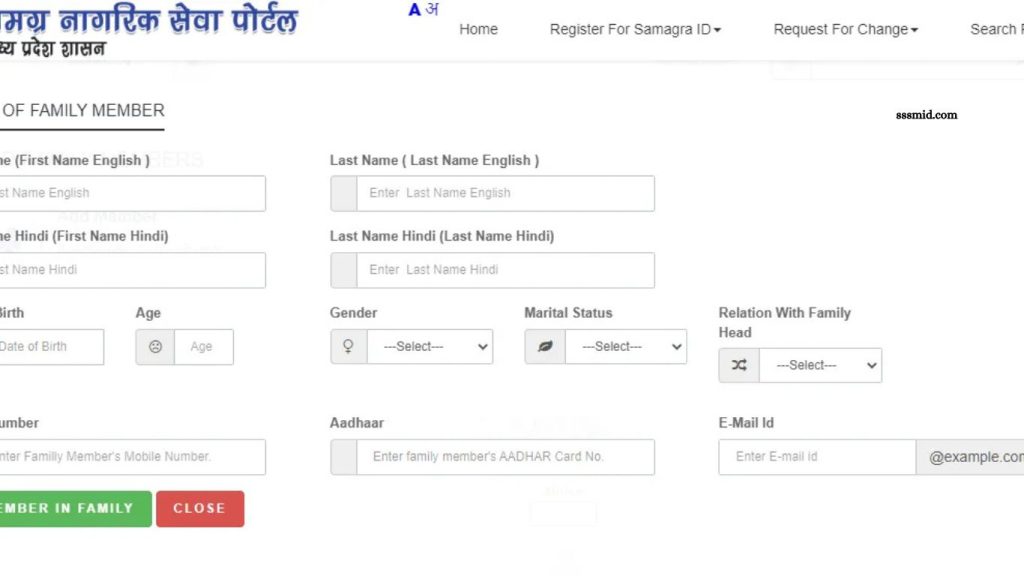
Task: Click the addon box before Aadhaar field
Action: [x=344, y=457]
